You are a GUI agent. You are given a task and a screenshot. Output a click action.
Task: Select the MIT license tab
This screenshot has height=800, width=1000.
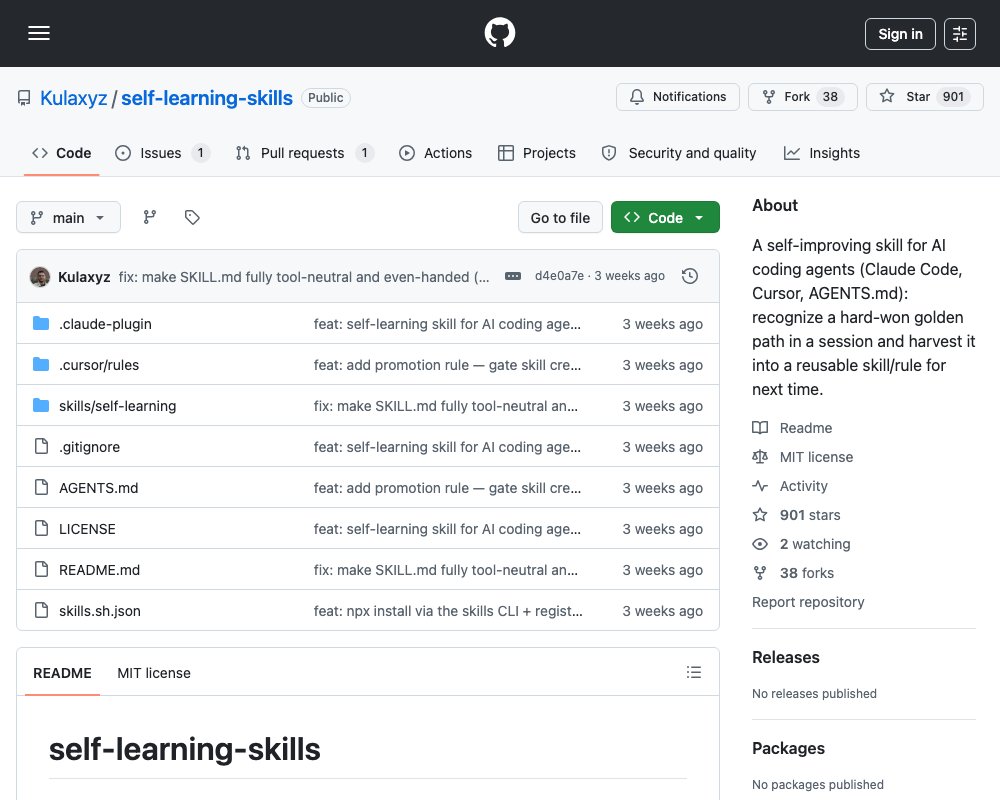point(154,673)
